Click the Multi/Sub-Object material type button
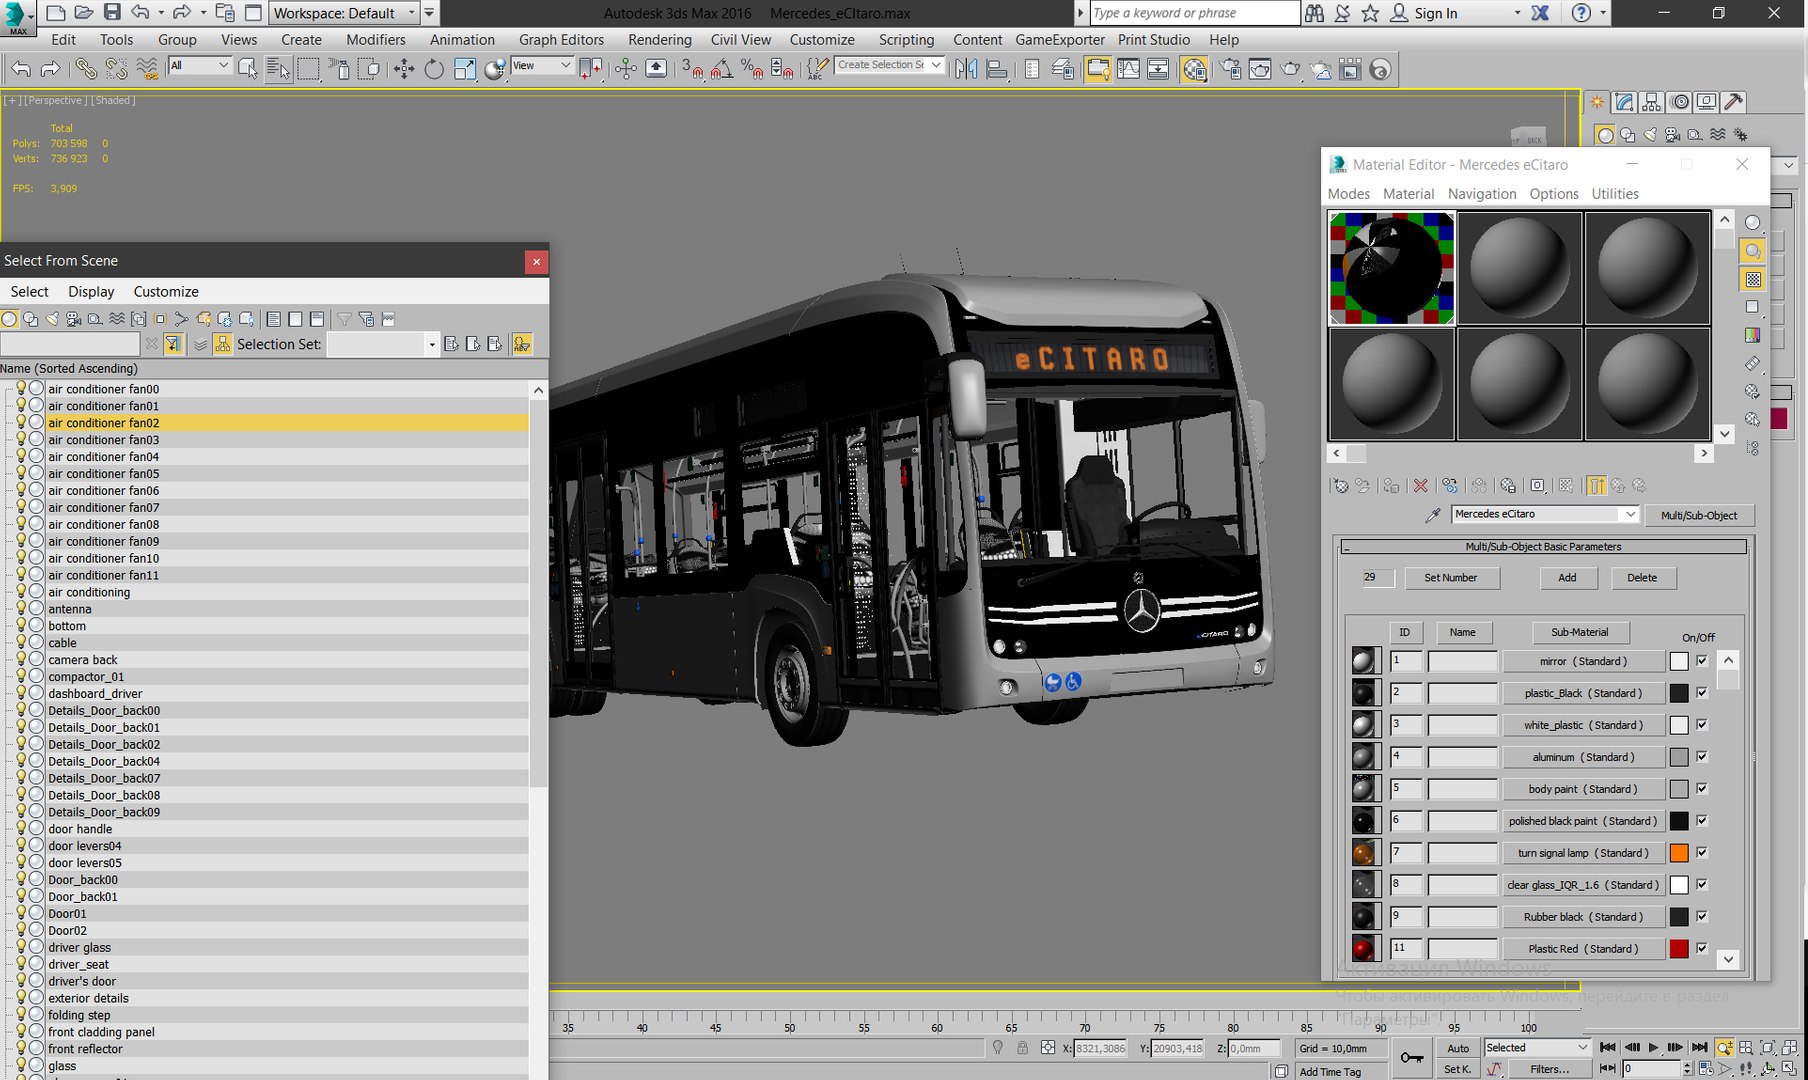 pos(1699,516)
